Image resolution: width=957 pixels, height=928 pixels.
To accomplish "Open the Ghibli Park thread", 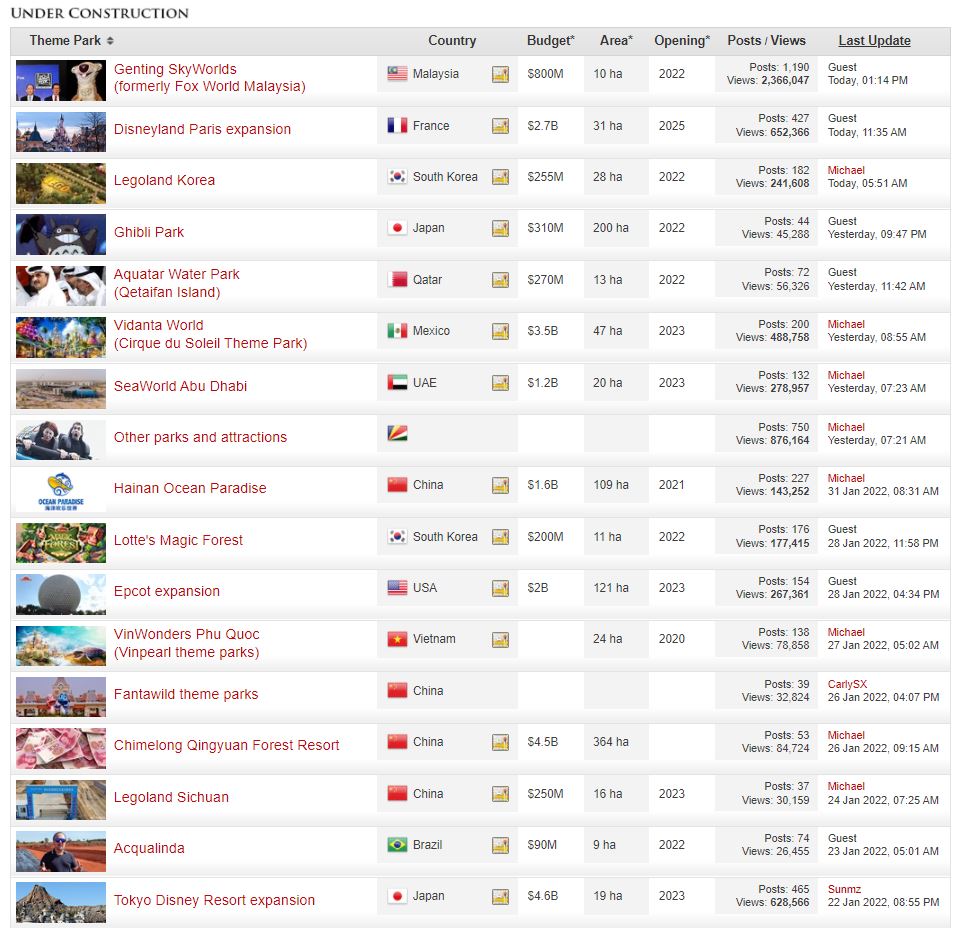I will (x=149, y=232).
